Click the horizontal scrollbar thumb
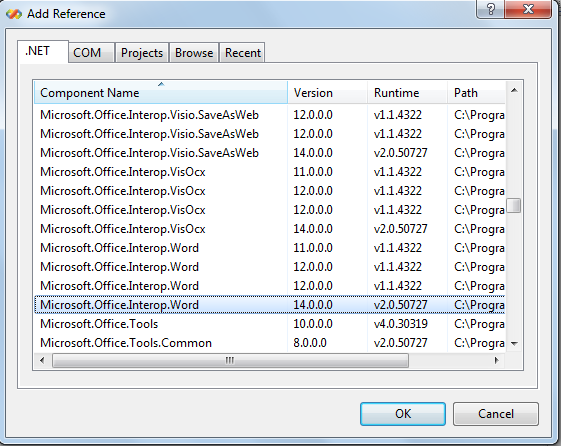The image size is (561, 446). (230, 360)
